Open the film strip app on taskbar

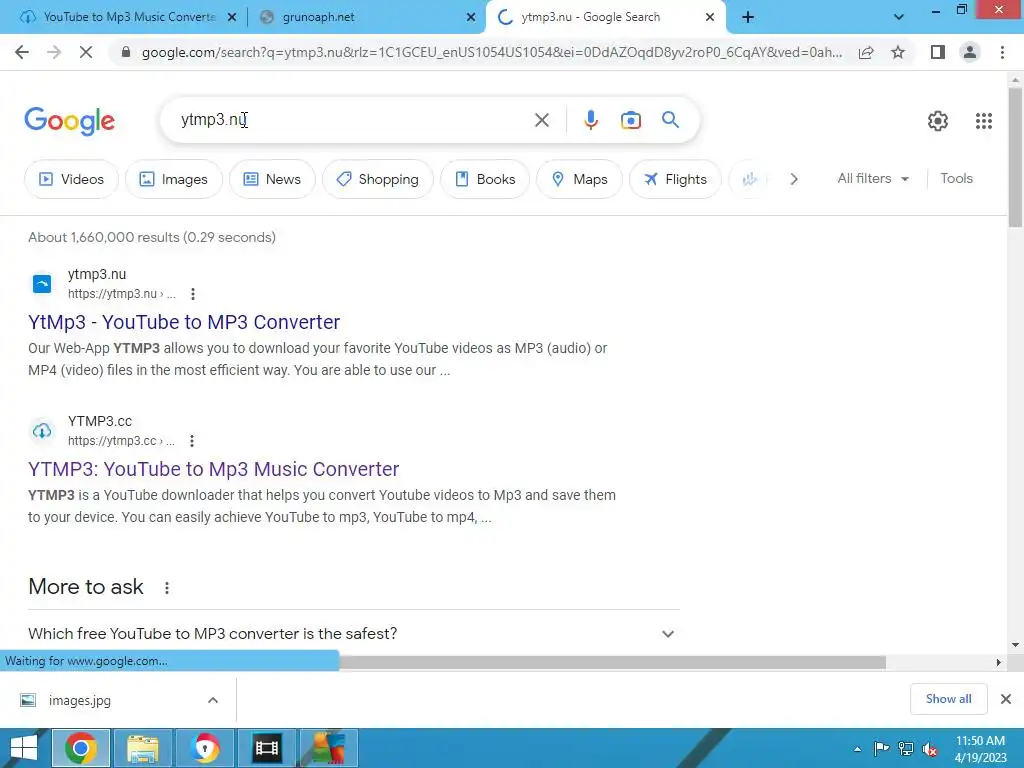266,748
